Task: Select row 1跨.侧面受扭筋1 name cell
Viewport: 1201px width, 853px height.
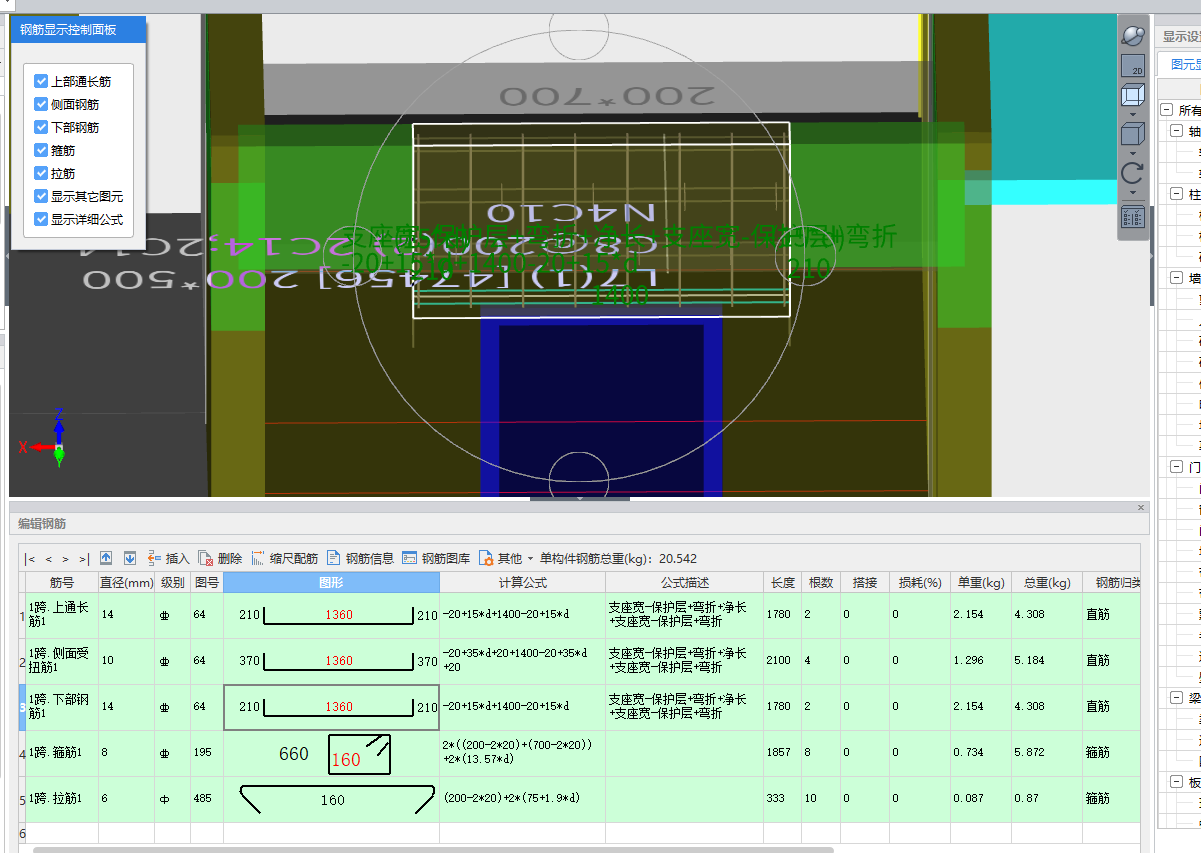Action: click(62, 661)
